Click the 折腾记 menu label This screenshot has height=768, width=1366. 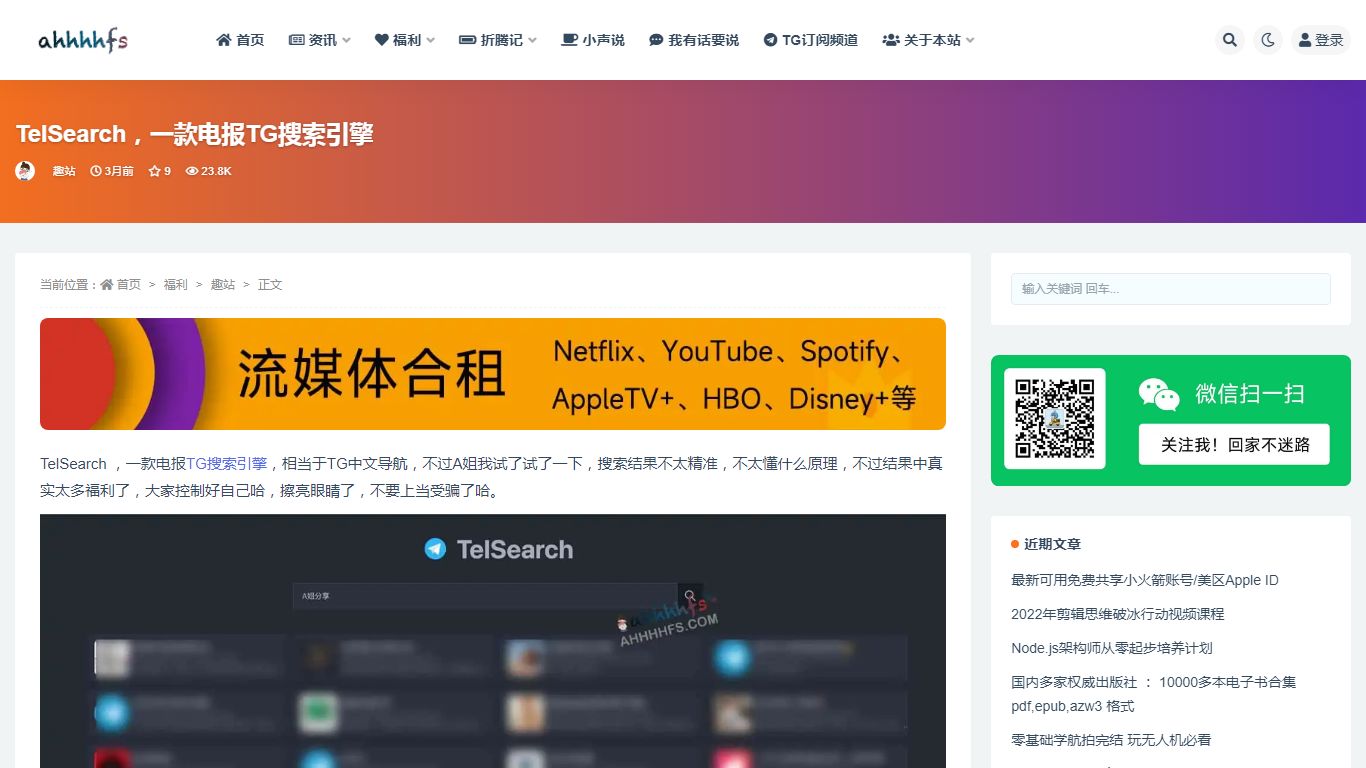point(502,40)
